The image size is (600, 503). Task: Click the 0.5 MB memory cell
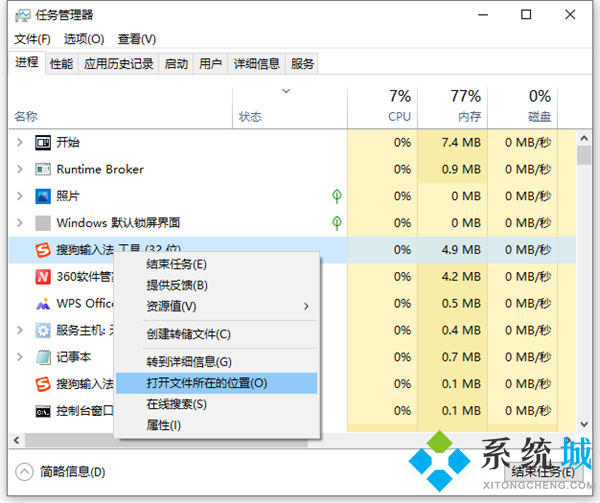[452, 304]
